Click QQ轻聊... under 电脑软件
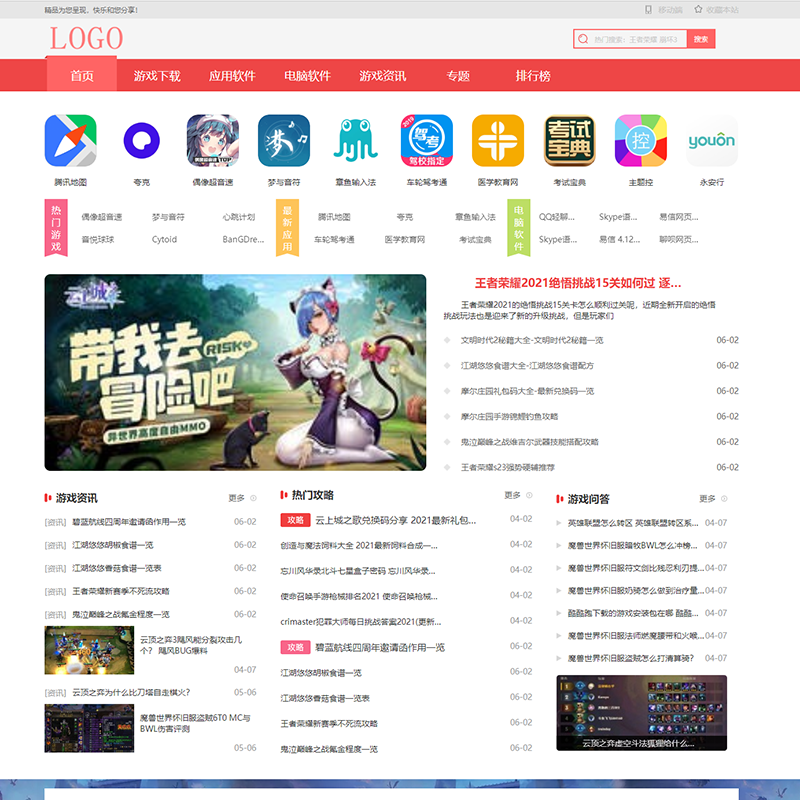Image resolution: width=800 pixels, height=800 pixels. (557, 217)
